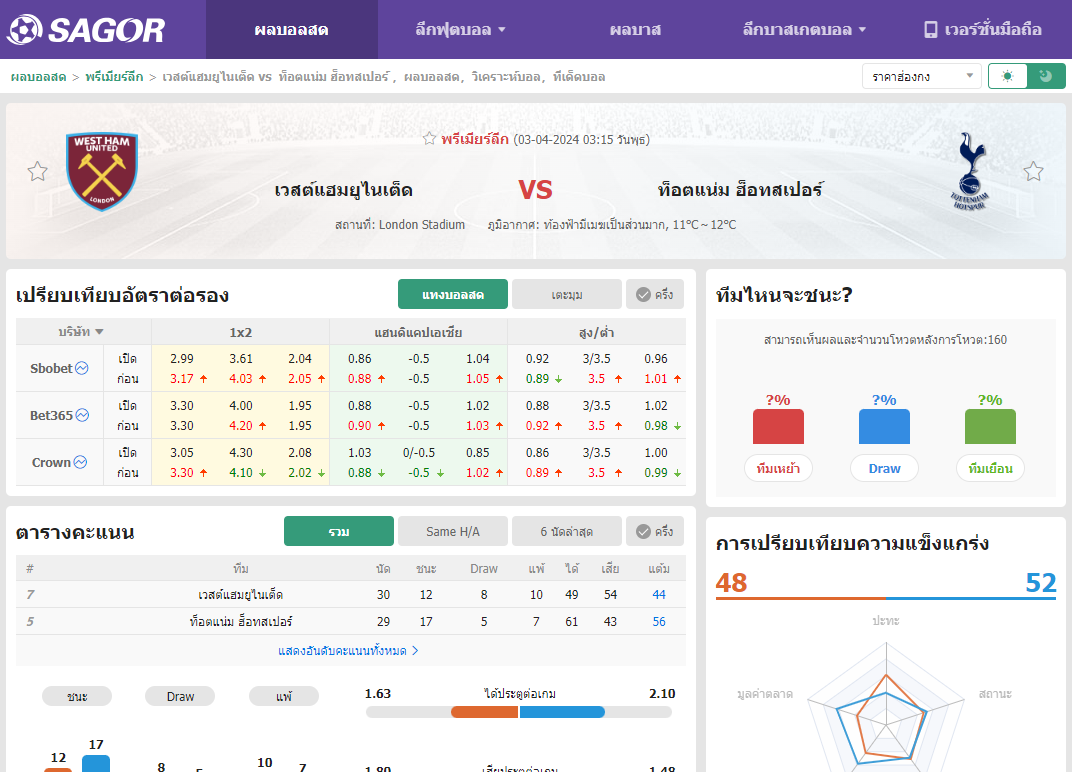The image size is (1072, 772).
Task: Favorite Tottenham with right star icon
Action: (x=1033, y=171)
